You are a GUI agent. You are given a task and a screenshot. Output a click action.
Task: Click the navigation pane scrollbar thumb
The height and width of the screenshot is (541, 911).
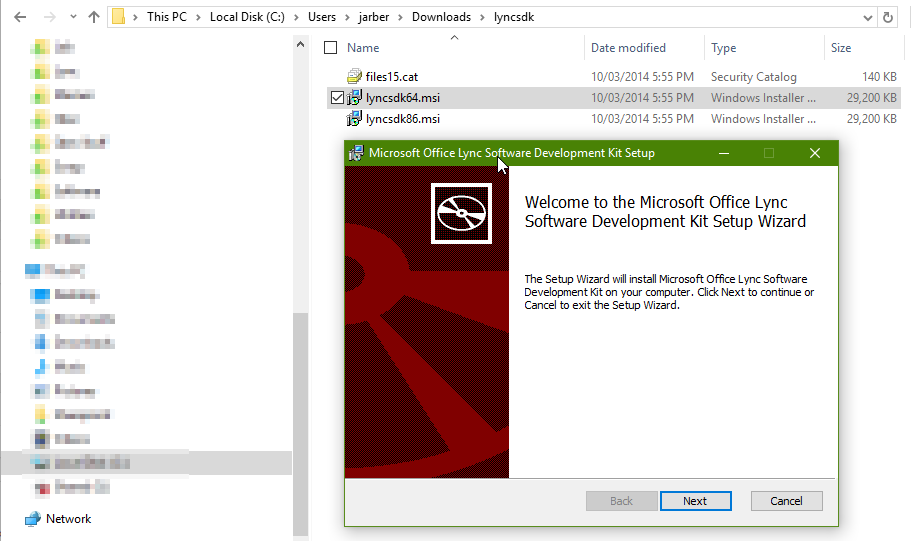coord(300,424)
